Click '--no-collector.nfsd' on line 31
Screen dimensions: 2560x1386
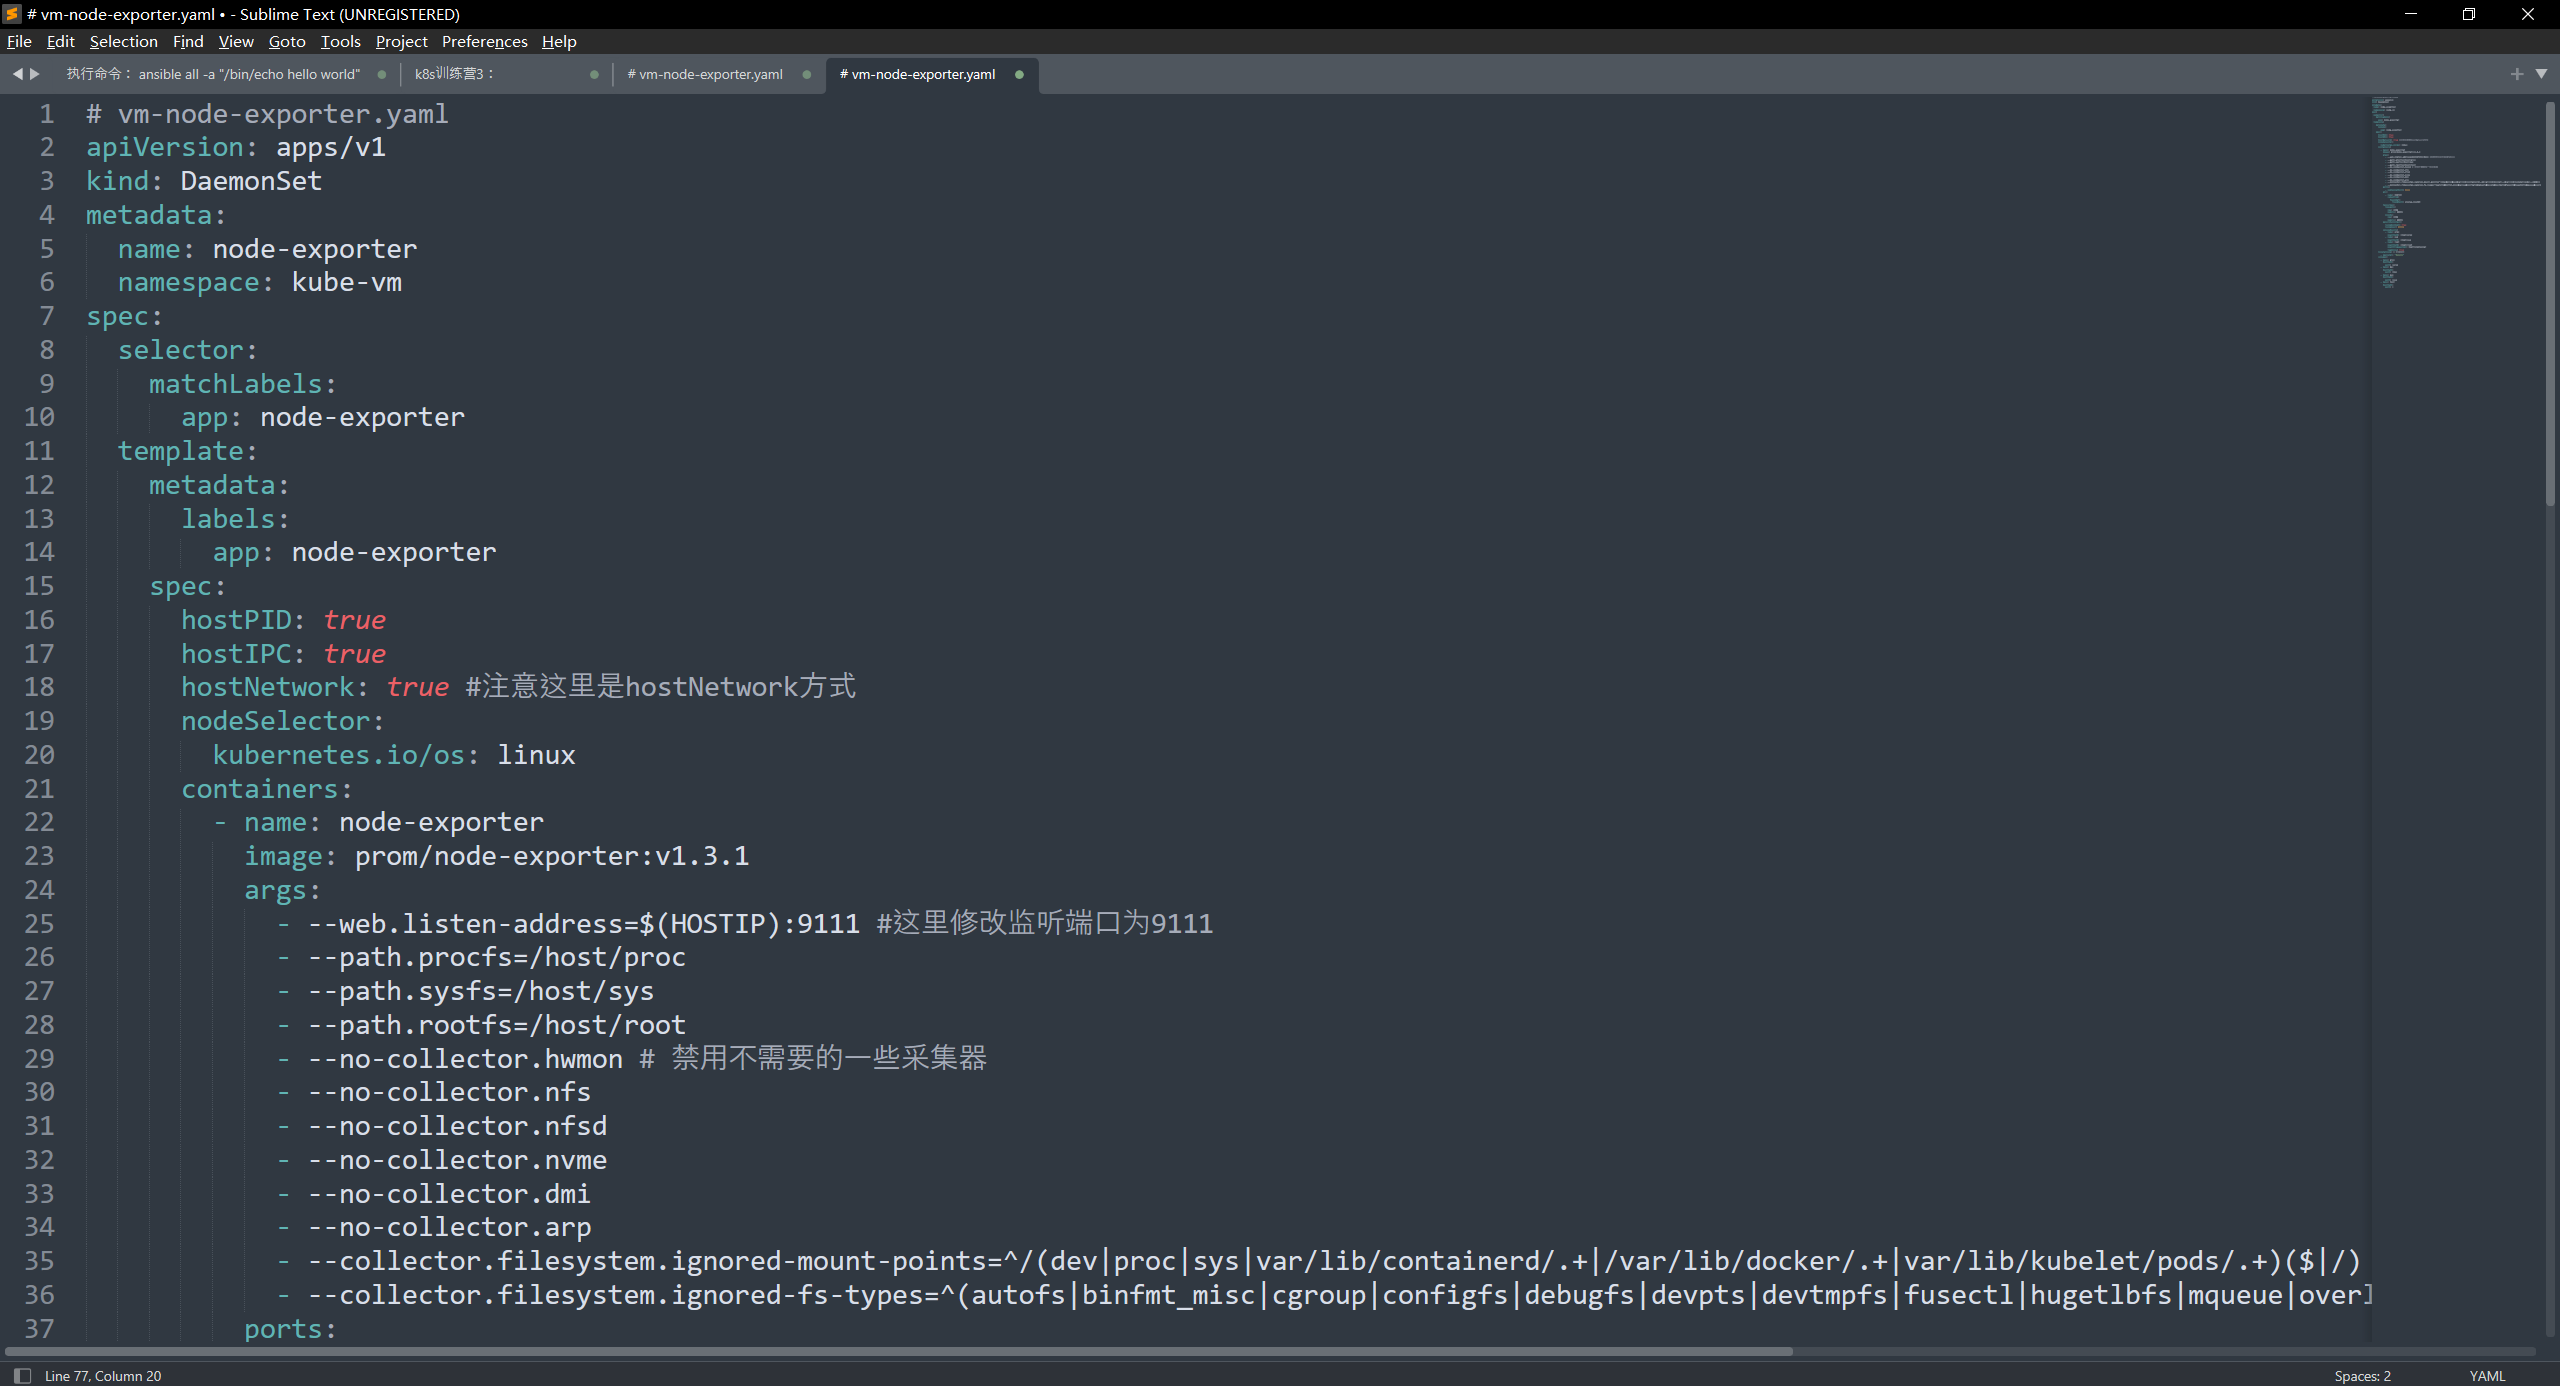pyautogui.click(x=457, y=1126)
